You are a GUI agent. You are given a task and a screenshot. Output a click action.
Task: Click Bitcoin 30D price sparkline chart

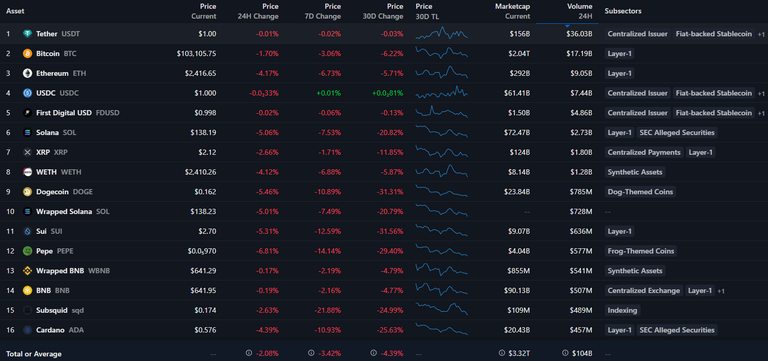(x=441, y=53)
